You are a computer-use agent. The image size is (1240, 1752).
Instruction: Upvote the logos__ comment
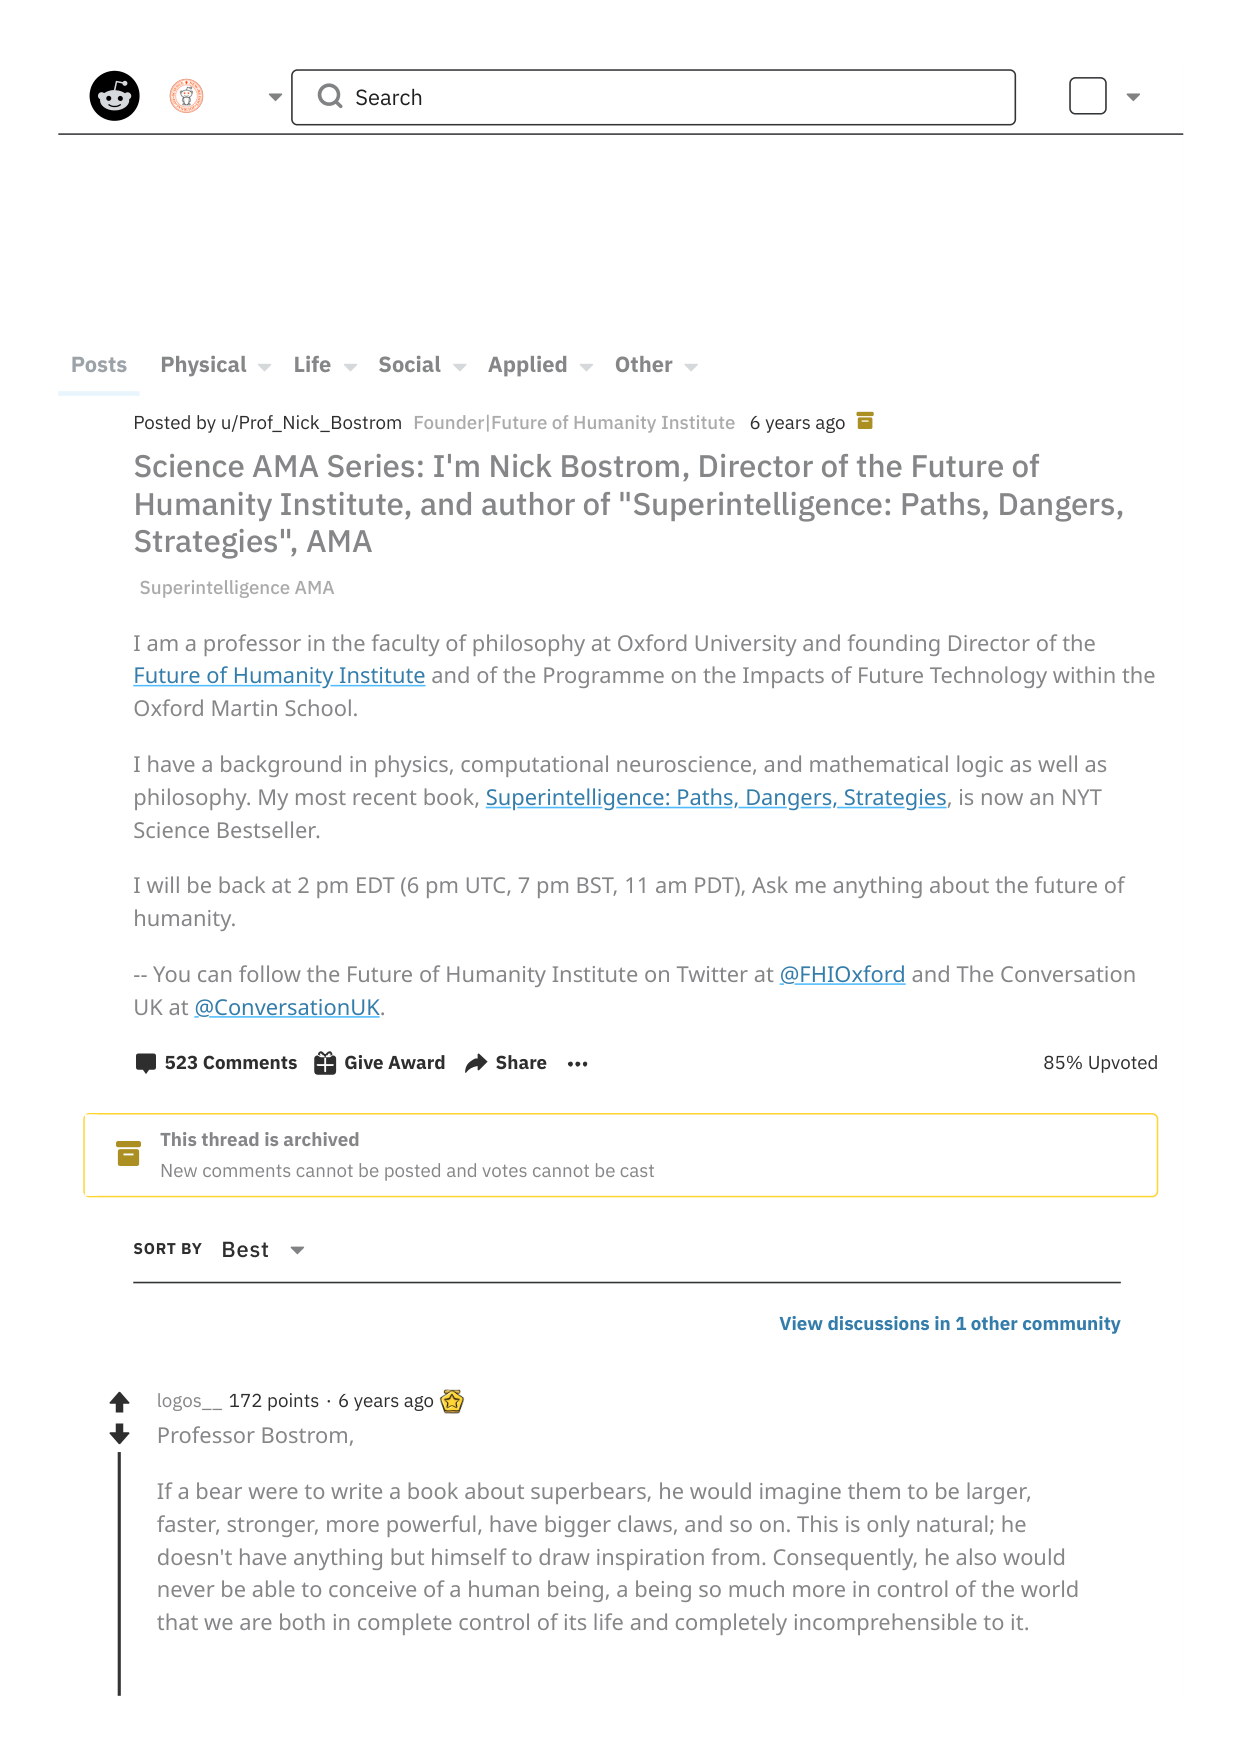pyautogui.click(x=120, y=1402)
